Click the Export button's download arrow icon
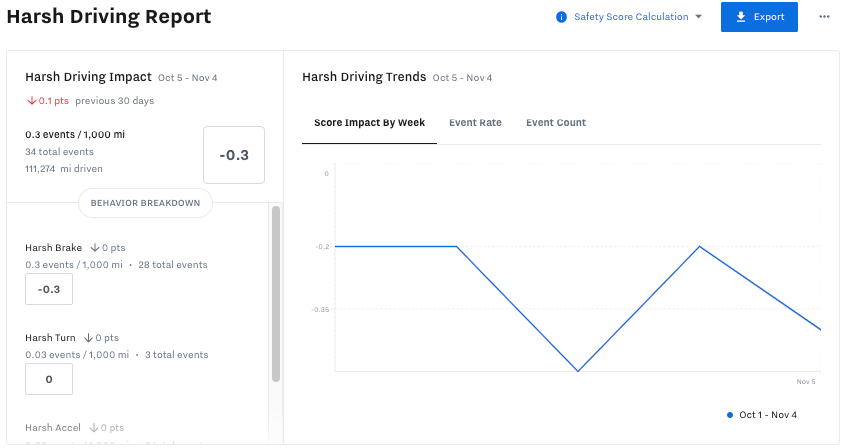This screenshot has height=448, width=843. (x=741, y=17)
